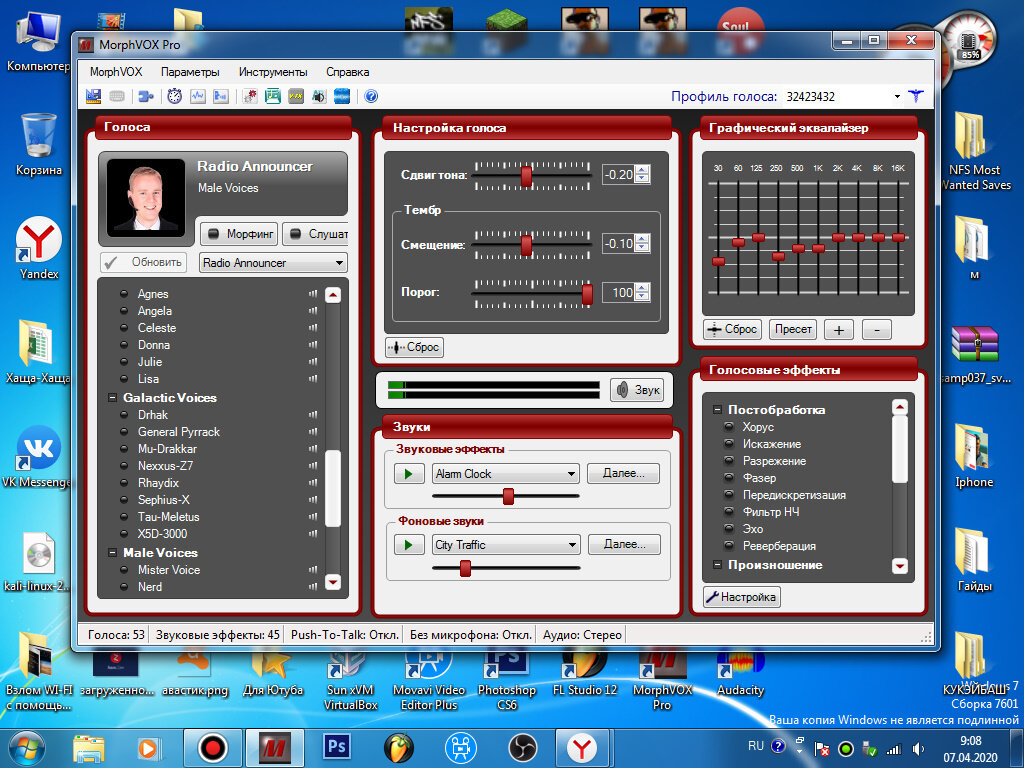Click the waveform graph toolbar icon
This screenshot has height=768, width=1024.
pos(197,97)
